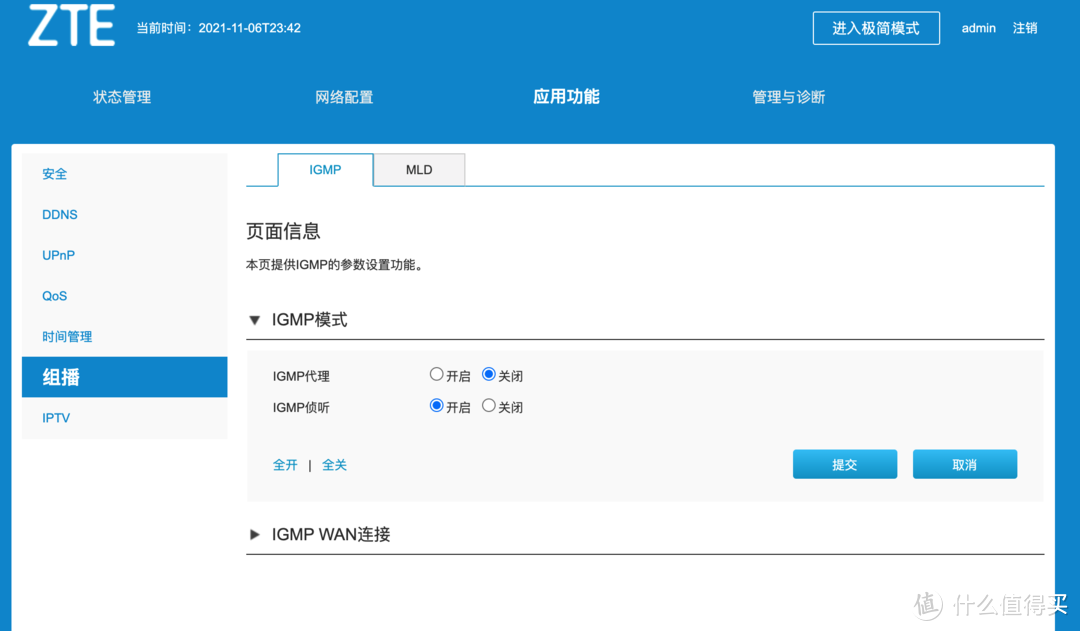Click the ZTE logo
The width and height of the screenshot is (1080, 631).
[x=70, y=27]
